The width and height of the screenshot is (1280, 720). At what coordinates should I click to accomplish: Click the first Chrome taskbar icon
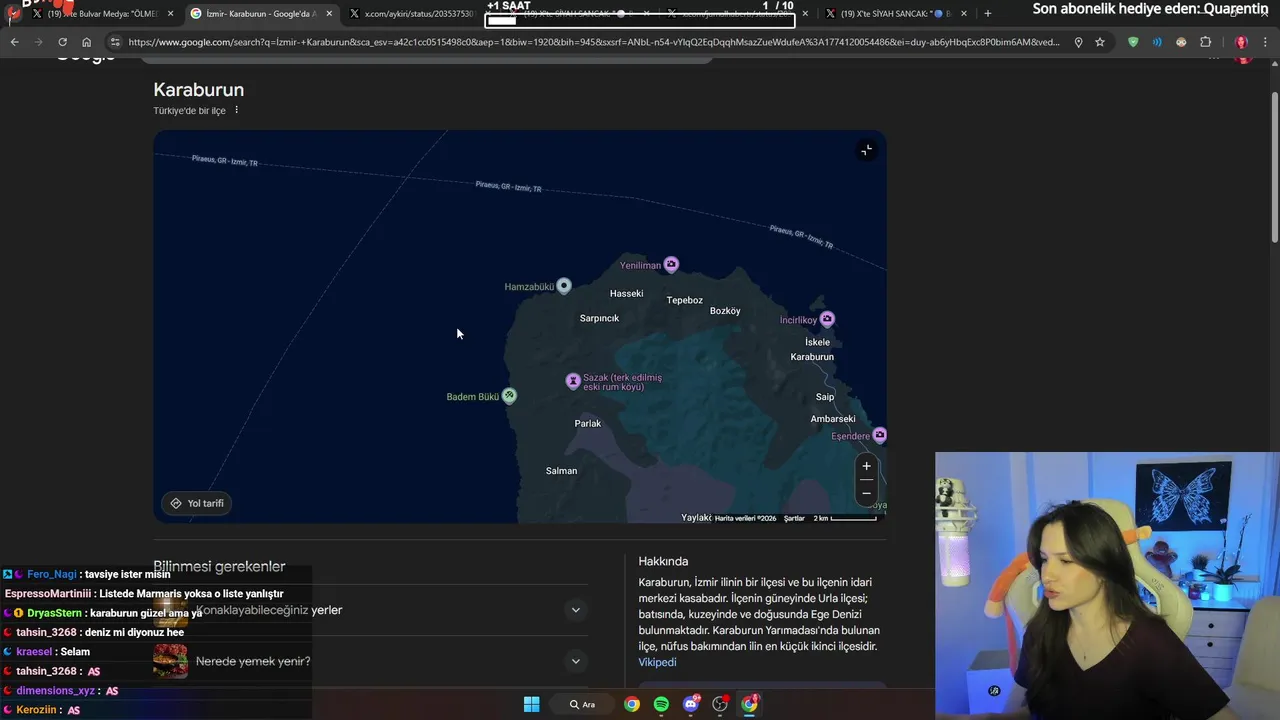(632, 704)
